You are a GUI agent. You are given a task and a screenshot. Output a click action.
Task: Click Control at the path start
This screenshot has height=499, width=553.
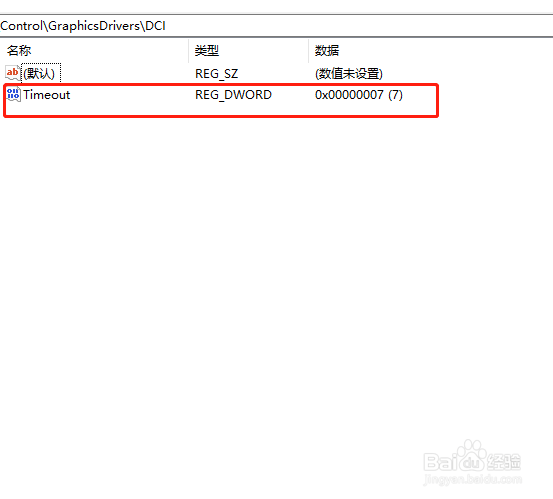coord(21,26)
